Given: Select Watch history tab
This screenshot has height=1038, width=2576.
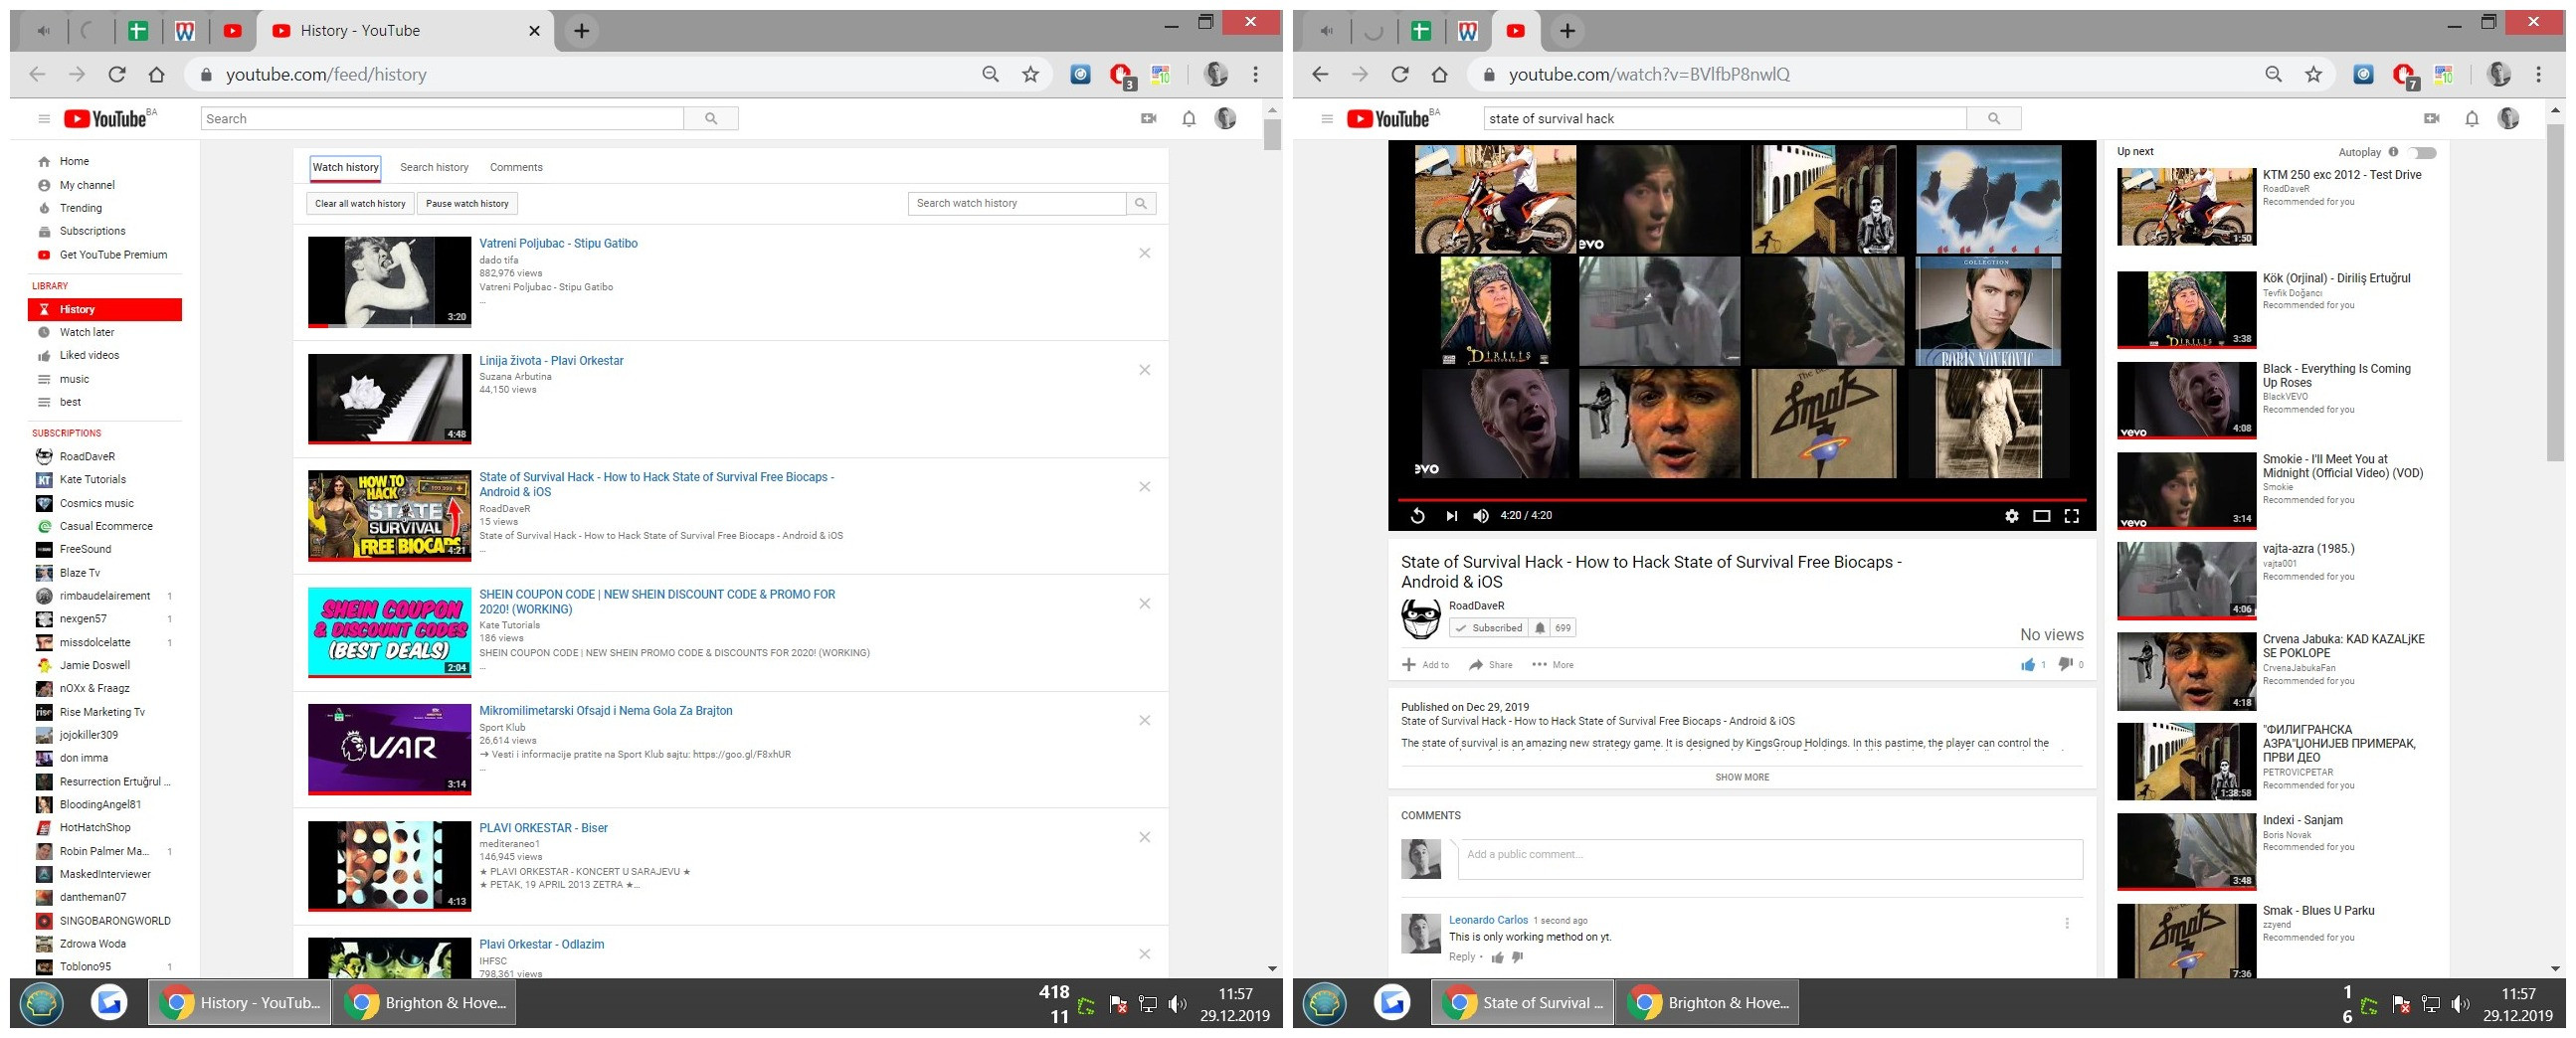Looking at the screenshot, I should (x=345, y=167).
